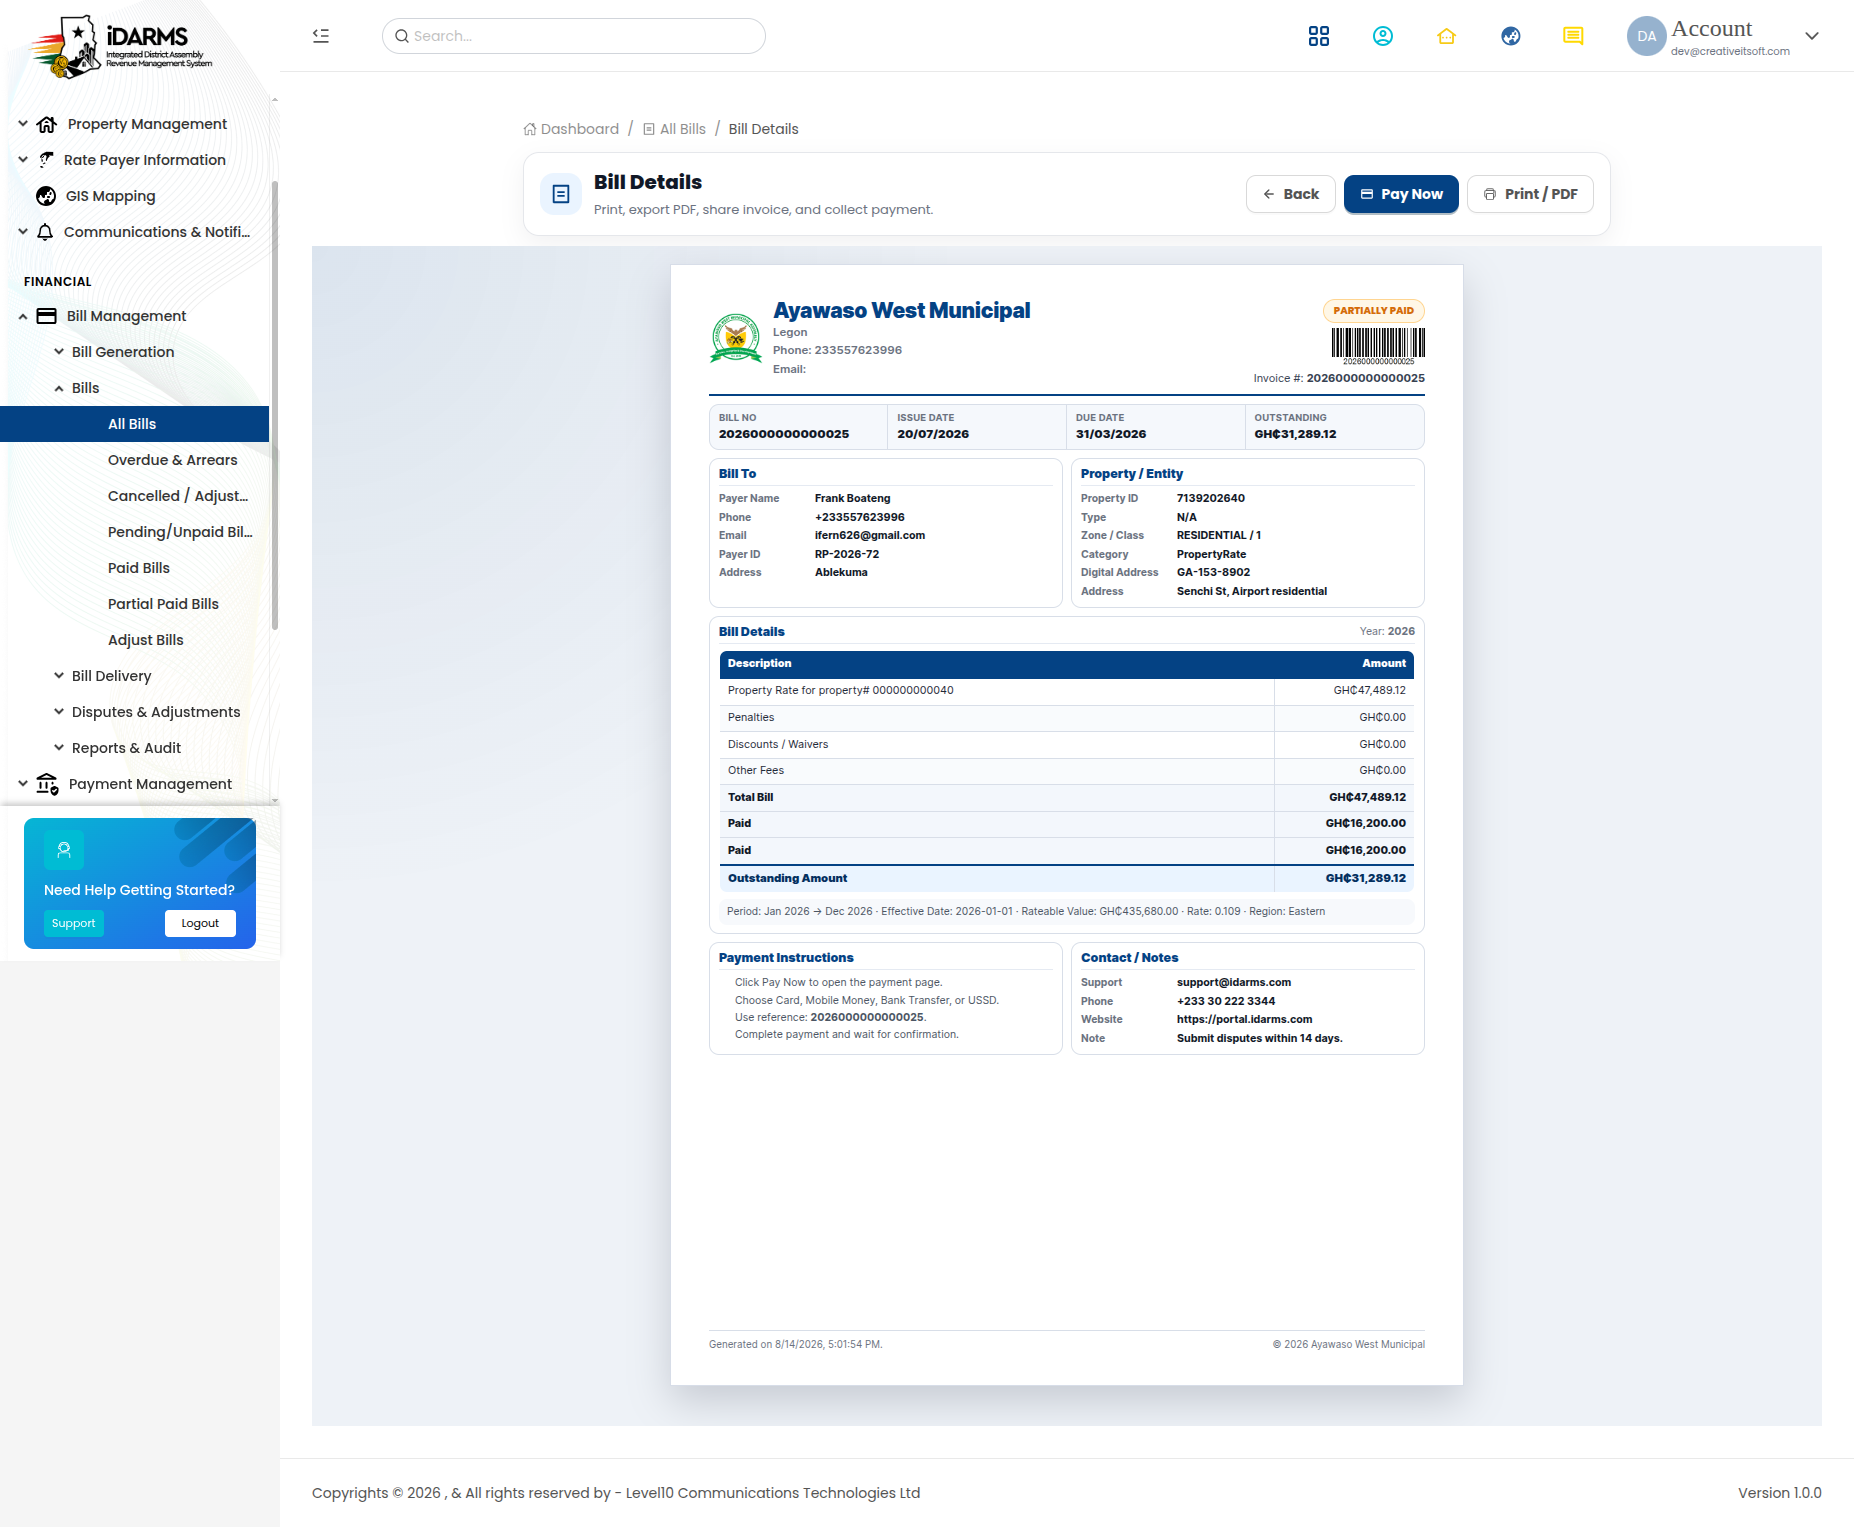The height and width of the screenshot is (1527, 1854).
Task: Click the Bill Management card icon
Action: click(47, 316)
